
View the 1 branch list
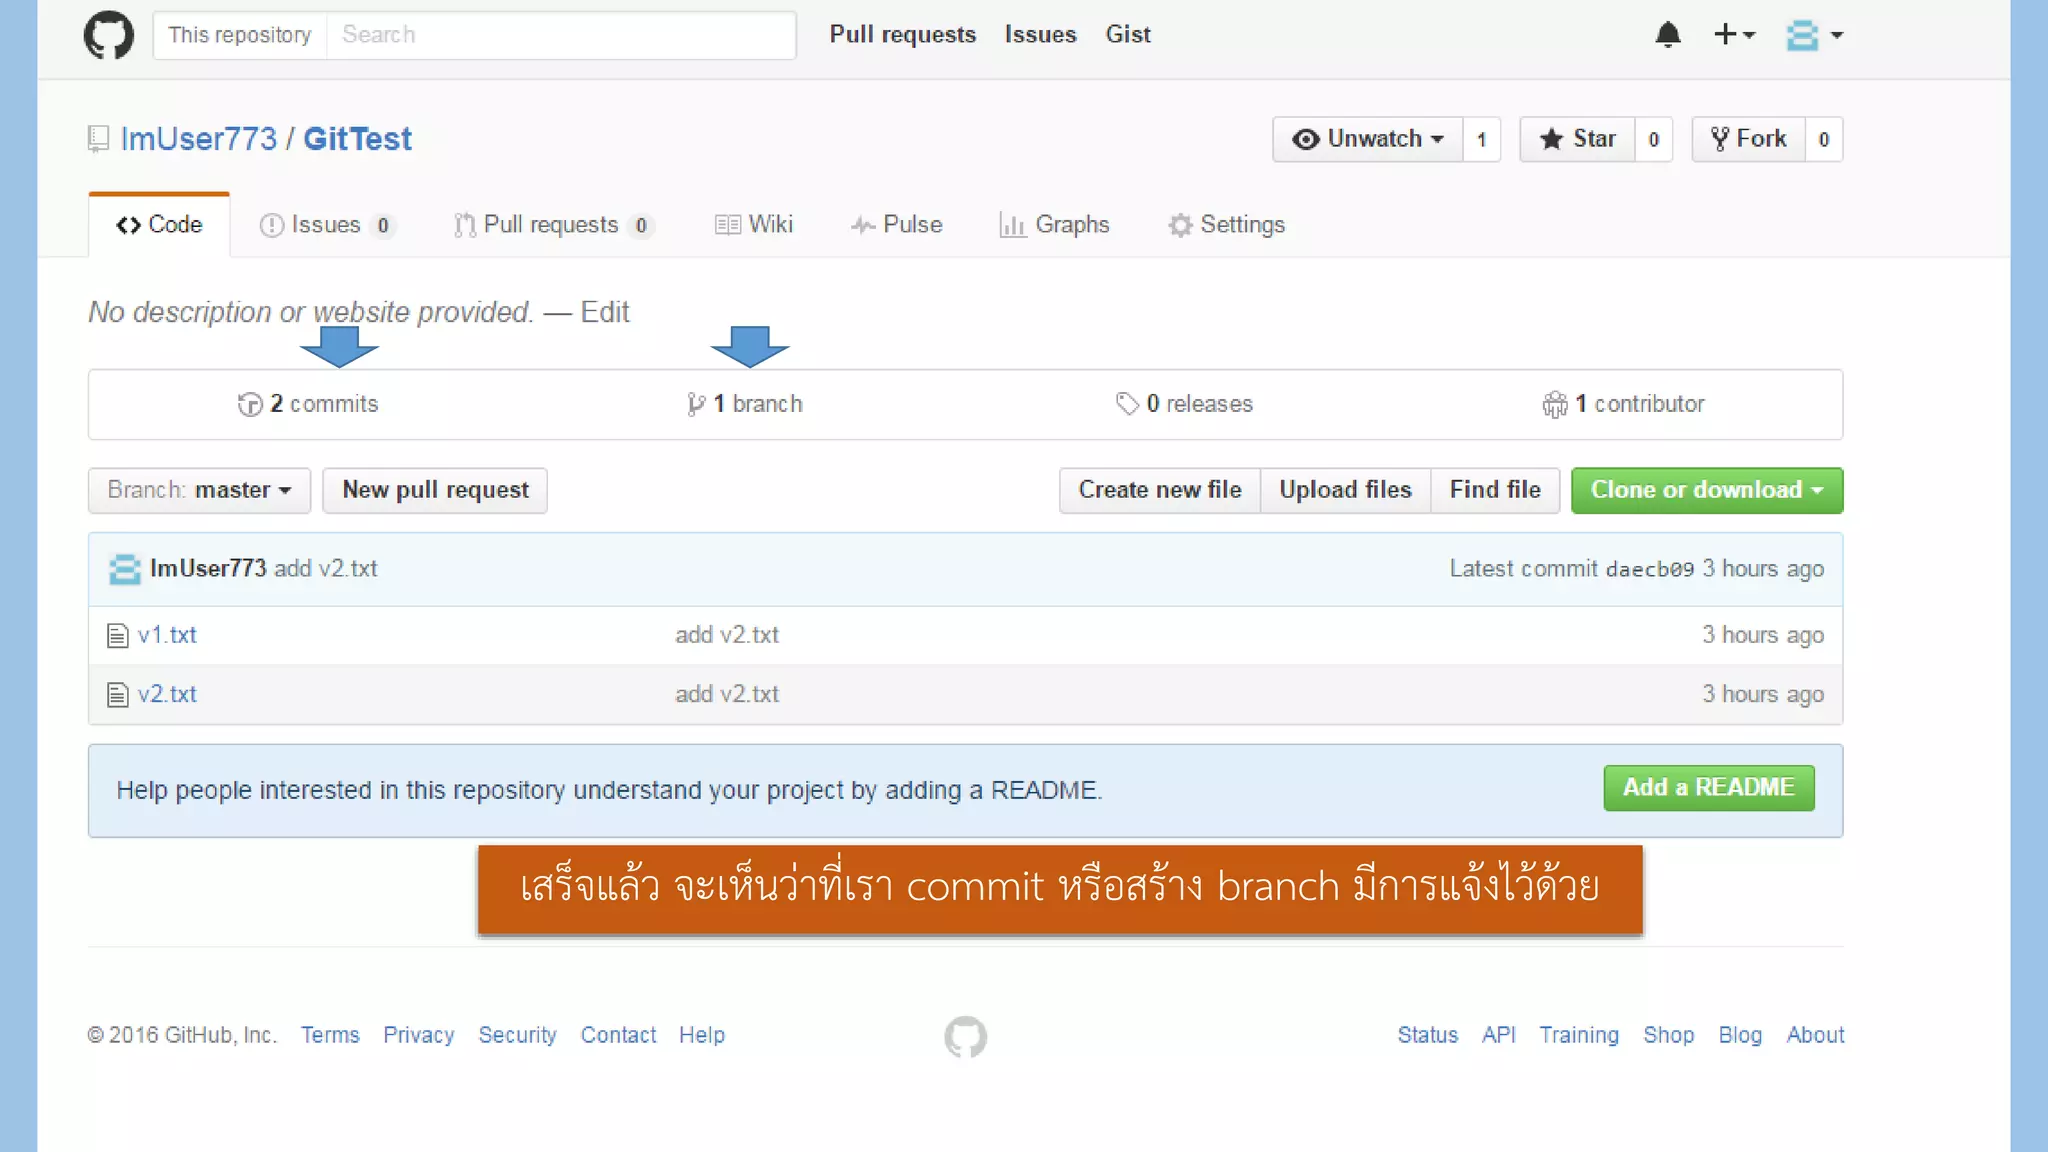745,404
